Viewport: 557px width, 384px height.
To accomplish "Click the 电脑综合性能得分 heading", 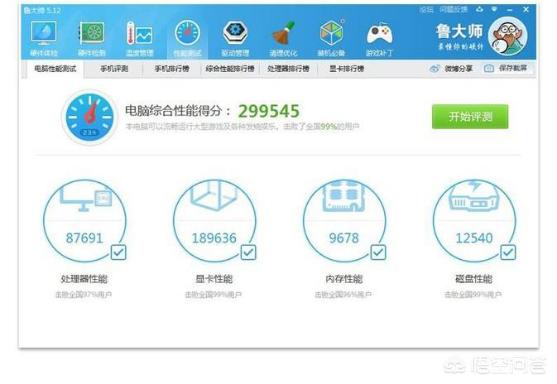I will coord(178,111).
